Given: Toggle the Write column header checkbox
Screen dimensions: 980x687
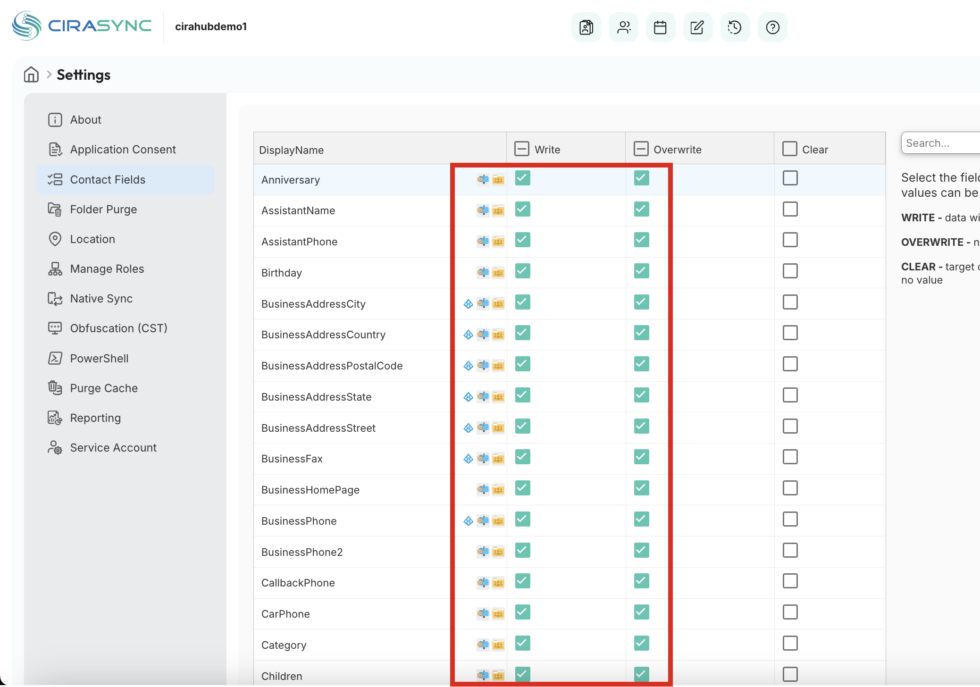Looking at the screenshot, I should (522, 149).
